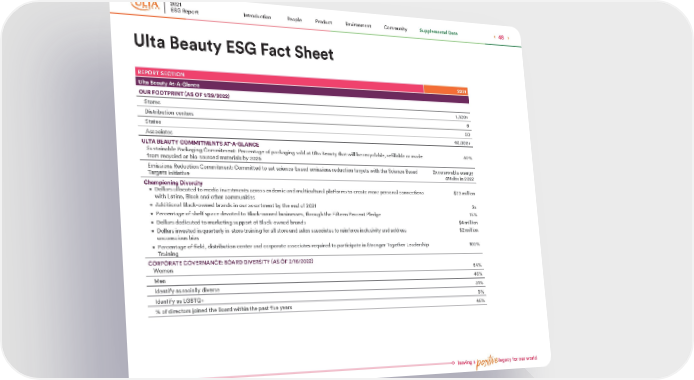Click the handwritten 'positive' footer logo

[486, 361]
